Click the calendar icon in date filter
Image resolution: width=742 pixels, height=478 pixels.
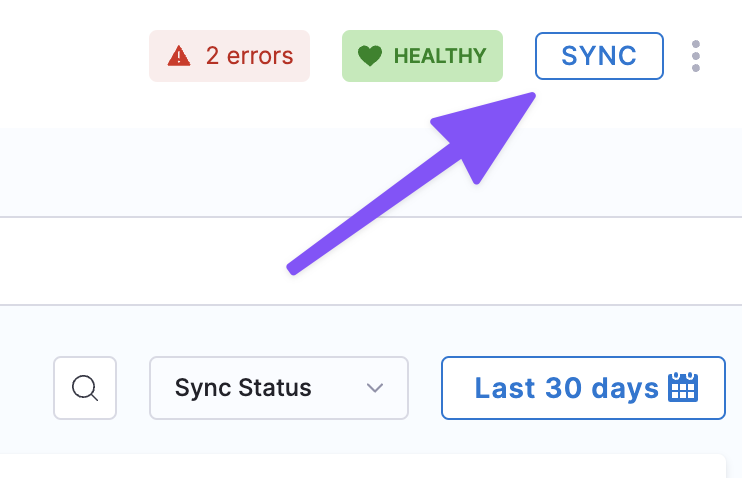pyautogui.click(x=683, y=387)
